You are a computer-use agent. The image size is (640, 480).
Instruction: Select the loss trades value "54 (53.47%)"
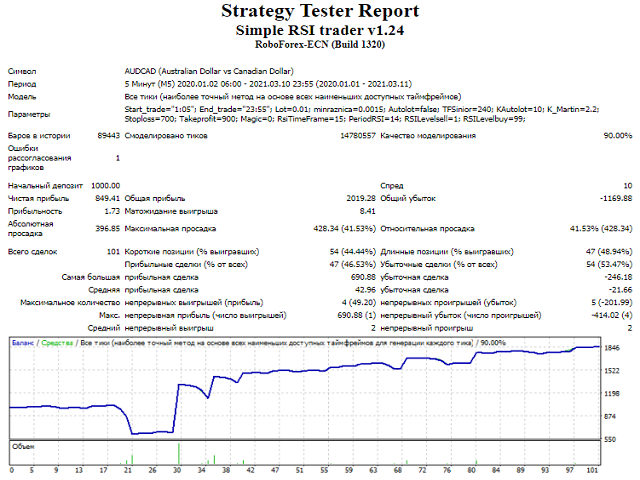[609, 264]
